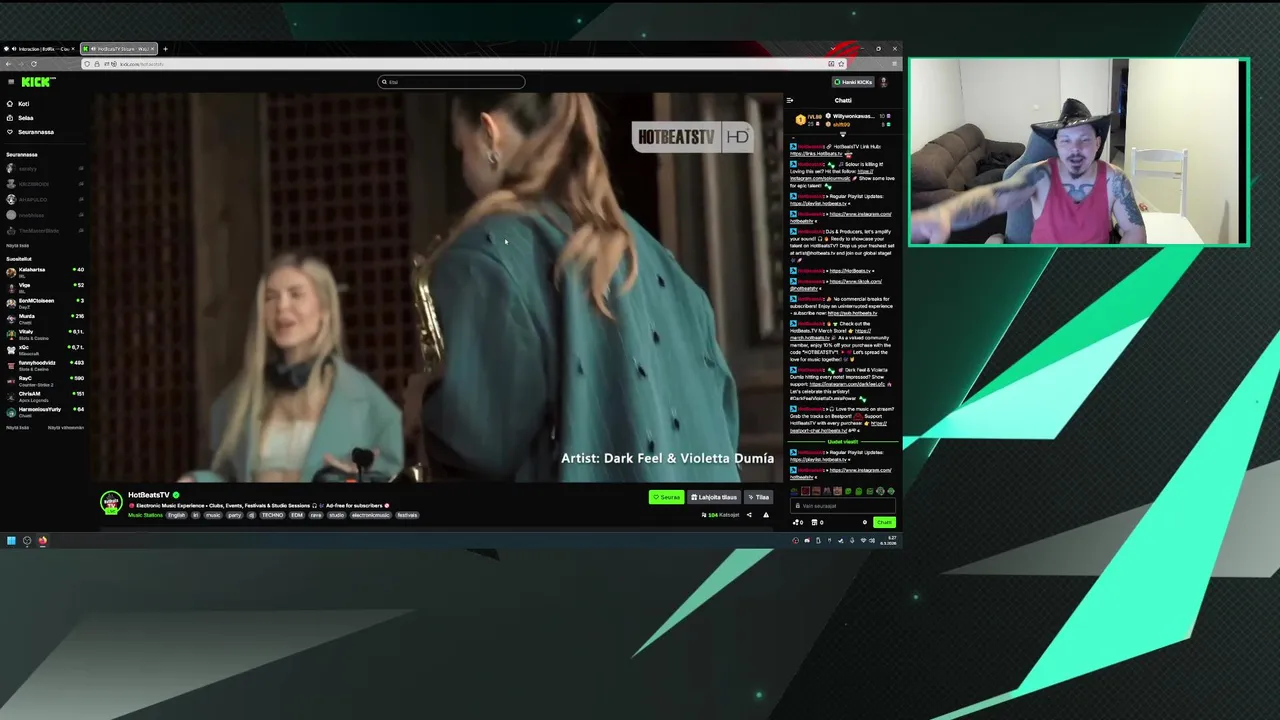Click the Tilaa subscribe button
This screenshot has height=720, width=1280.
coord(759,497)
